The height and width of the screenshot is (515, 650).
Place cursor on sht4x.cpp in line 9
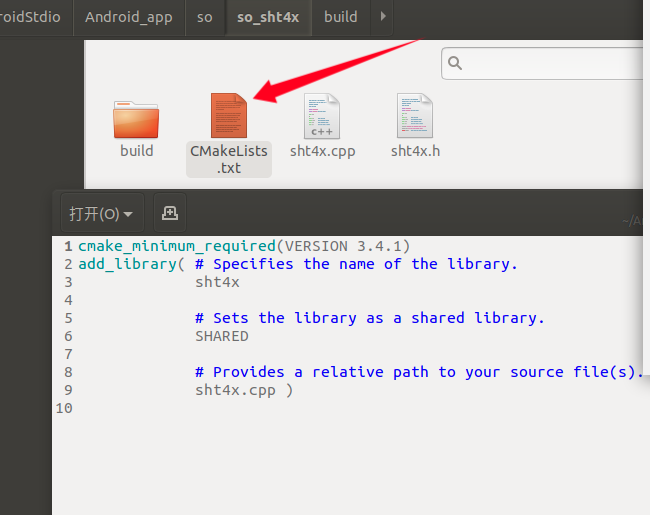[238, 390]
